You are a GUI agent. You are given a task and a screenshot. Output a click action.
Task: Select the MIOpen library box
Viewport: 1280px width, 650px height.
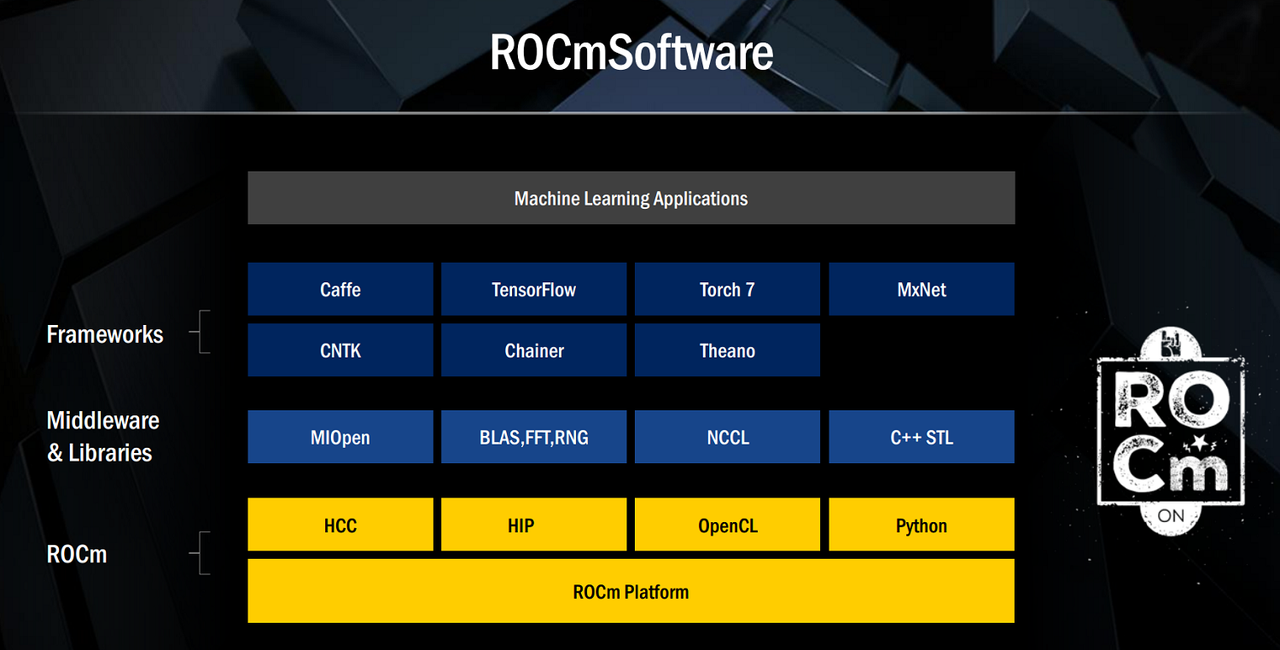(340, 437)
